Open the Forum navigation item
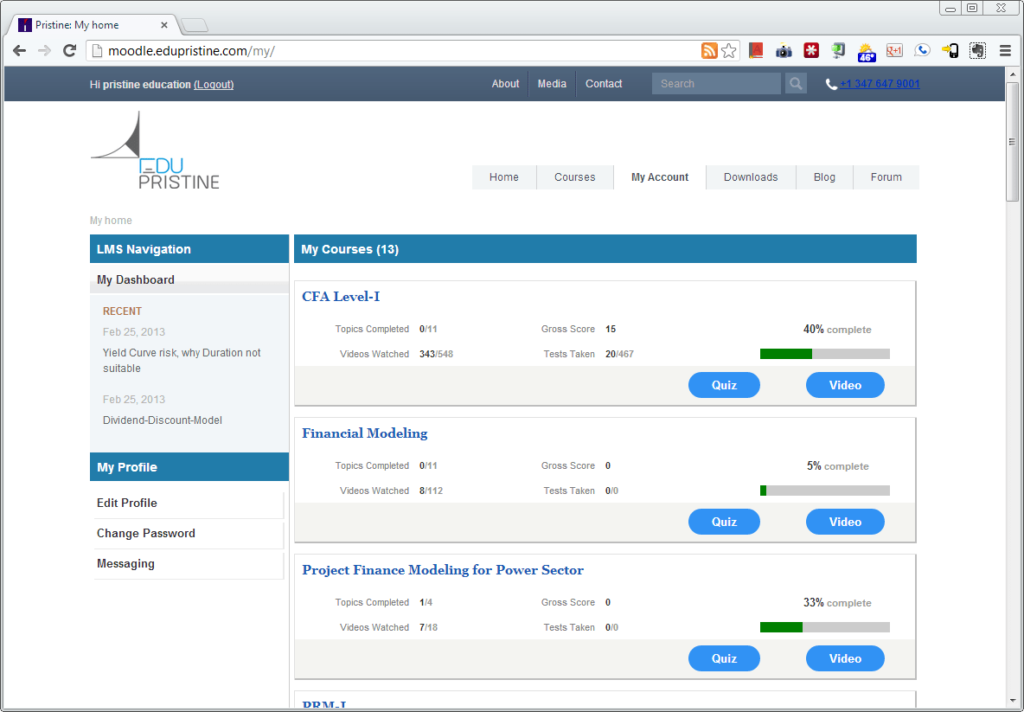1024x712 pixels. coord(885,177)
